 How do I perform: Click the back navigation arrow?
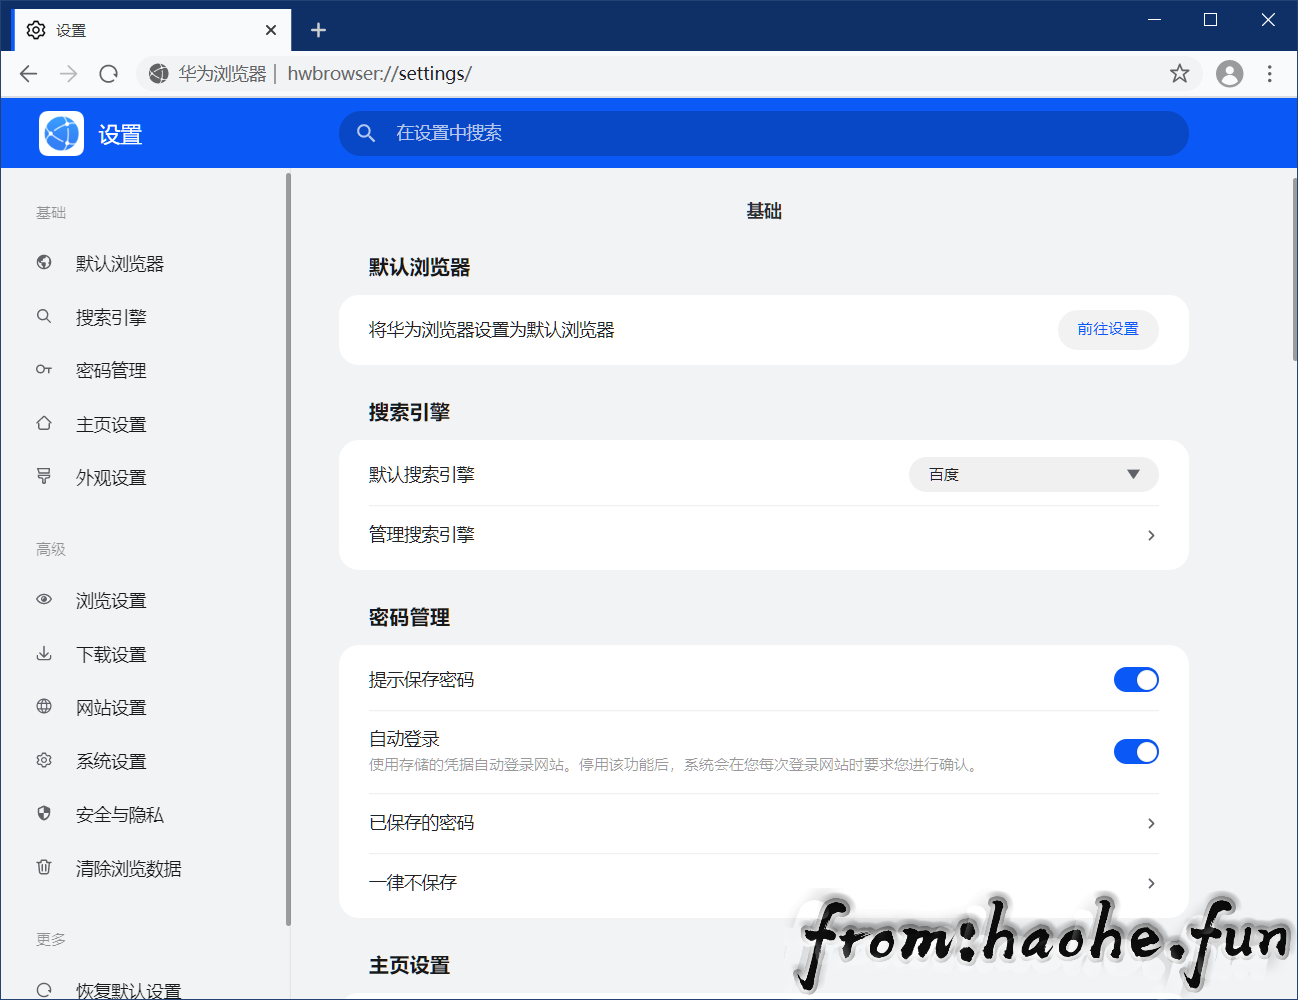[28, 73]
